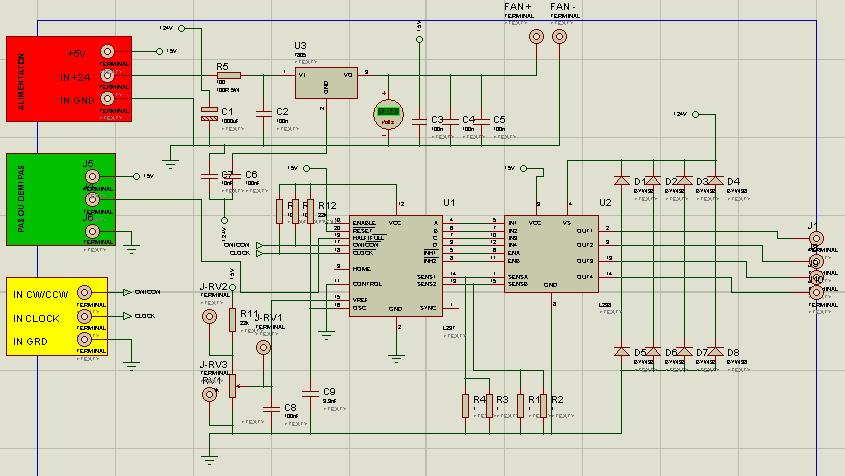Click the +5V terminal in red block
This screenshot has width=845, height=476.
[x=108, y=52]
